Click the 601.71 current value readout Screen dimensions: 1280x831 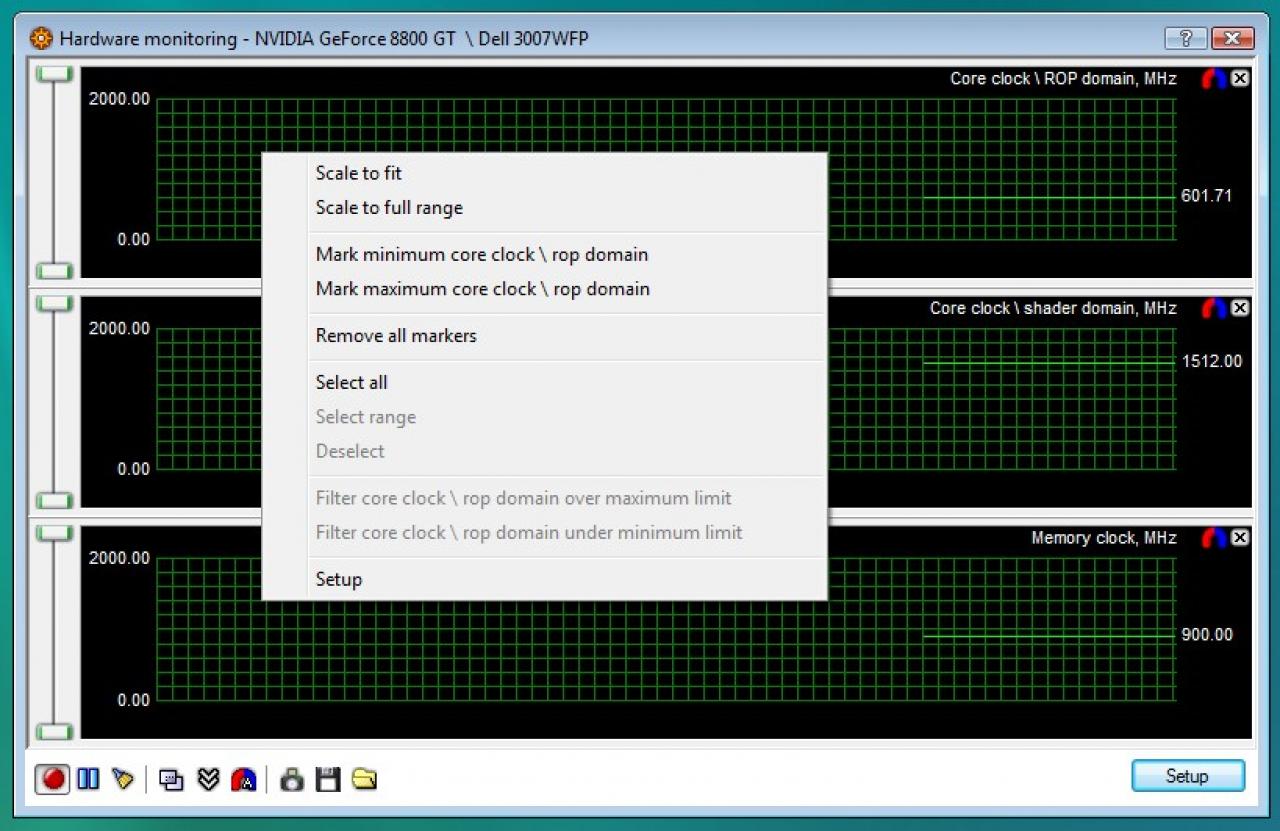click(x=1206, y=196)
